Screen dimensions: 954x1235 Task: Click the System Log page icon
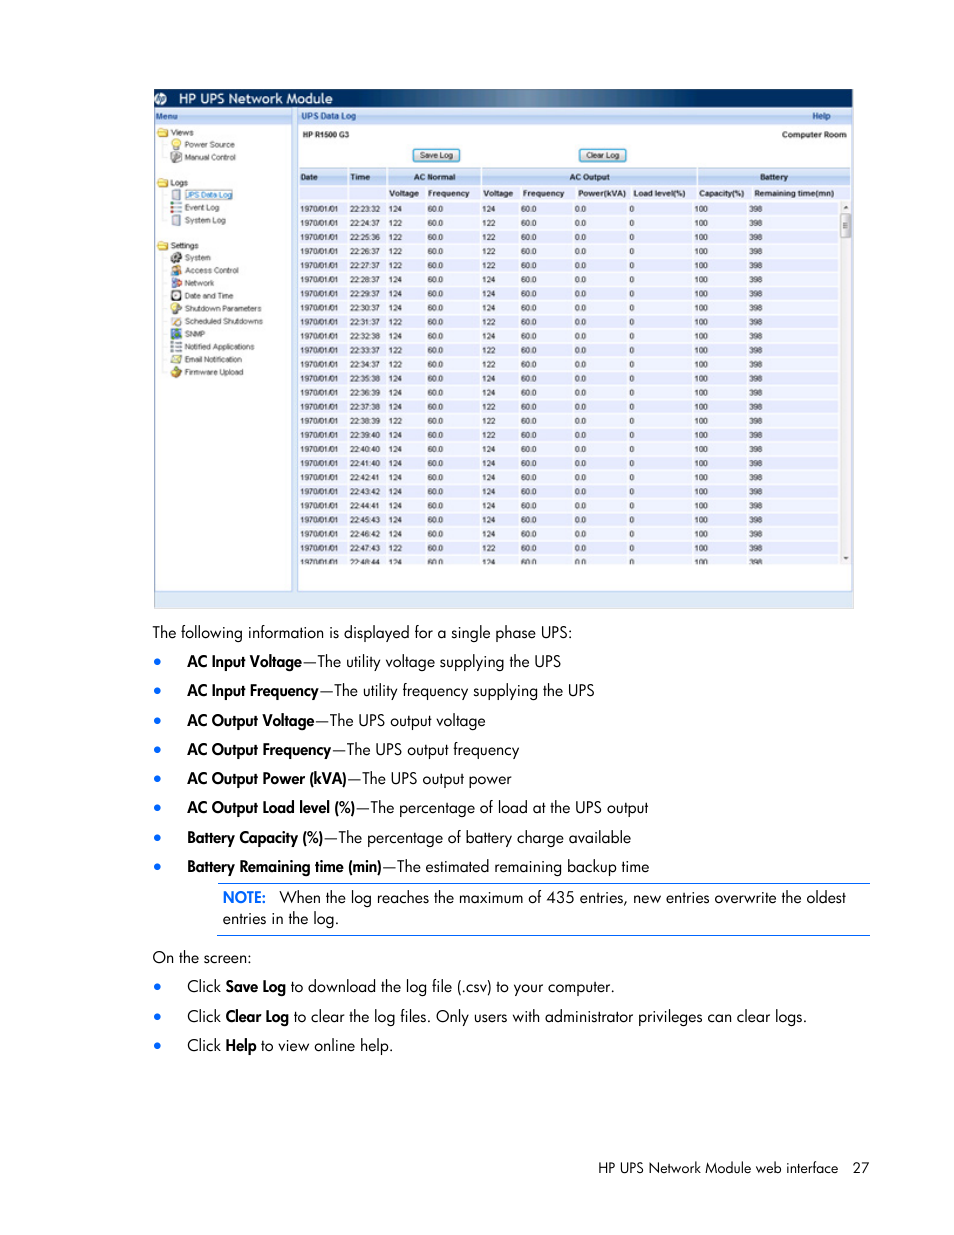176,220
